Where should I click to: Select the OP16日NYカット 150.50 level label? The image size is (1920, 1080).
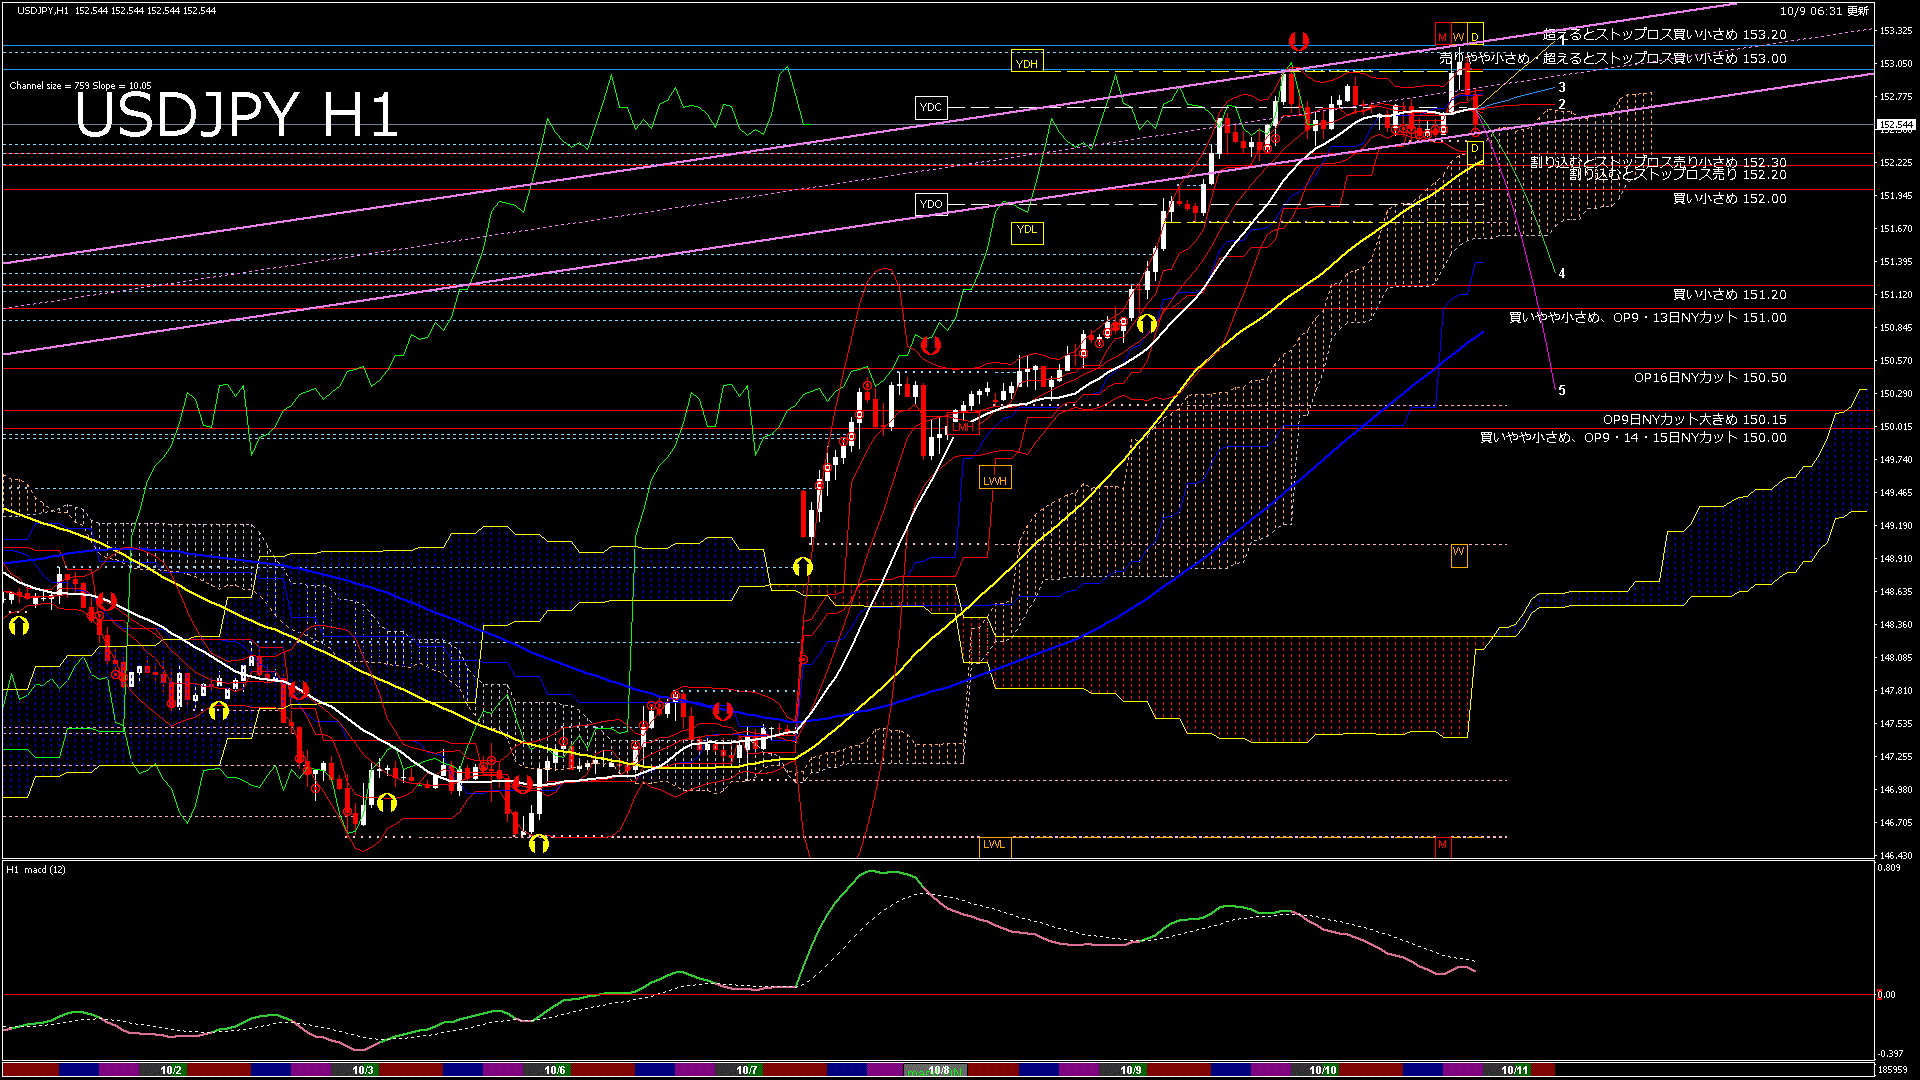pos(1709,378)
